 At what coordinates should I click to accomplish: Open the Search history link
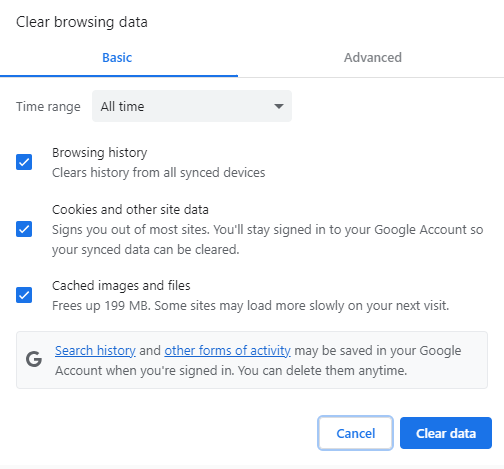[x=95, y=351]
